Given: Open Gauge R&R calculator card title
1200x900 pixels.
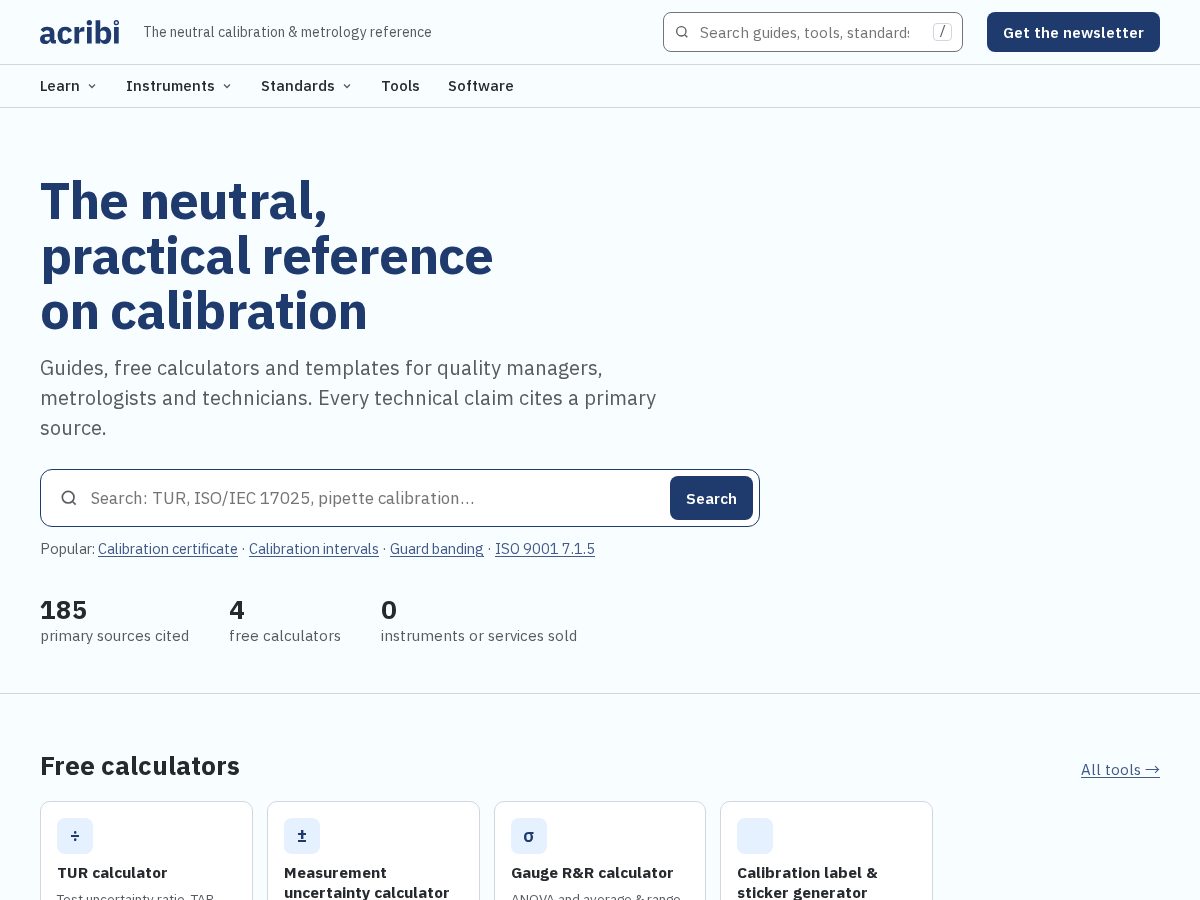Looking at the screenshot, I should coord(592,873).
